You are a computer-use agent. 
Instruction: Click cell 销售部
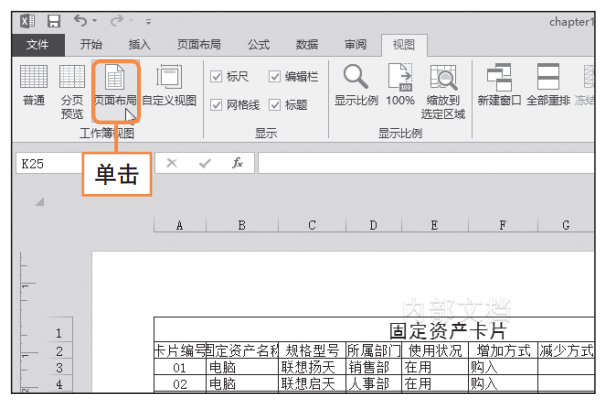click(x=373, y=367)
